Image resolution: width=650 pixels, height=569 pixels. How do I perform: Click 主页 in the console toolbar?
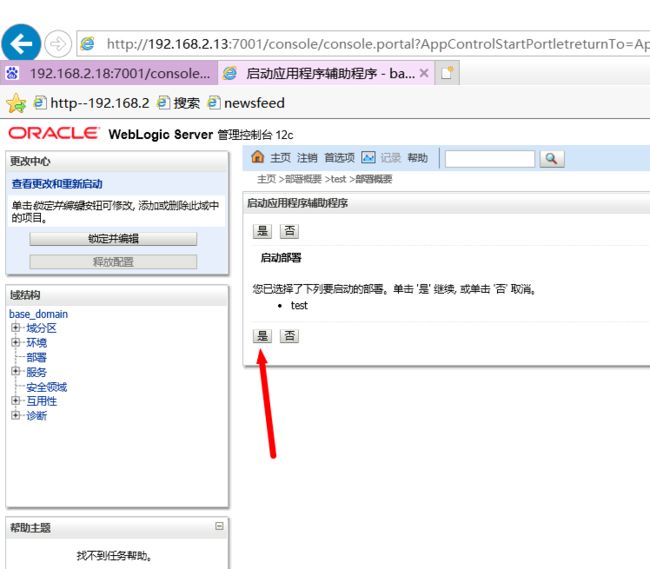pos(281,158)
